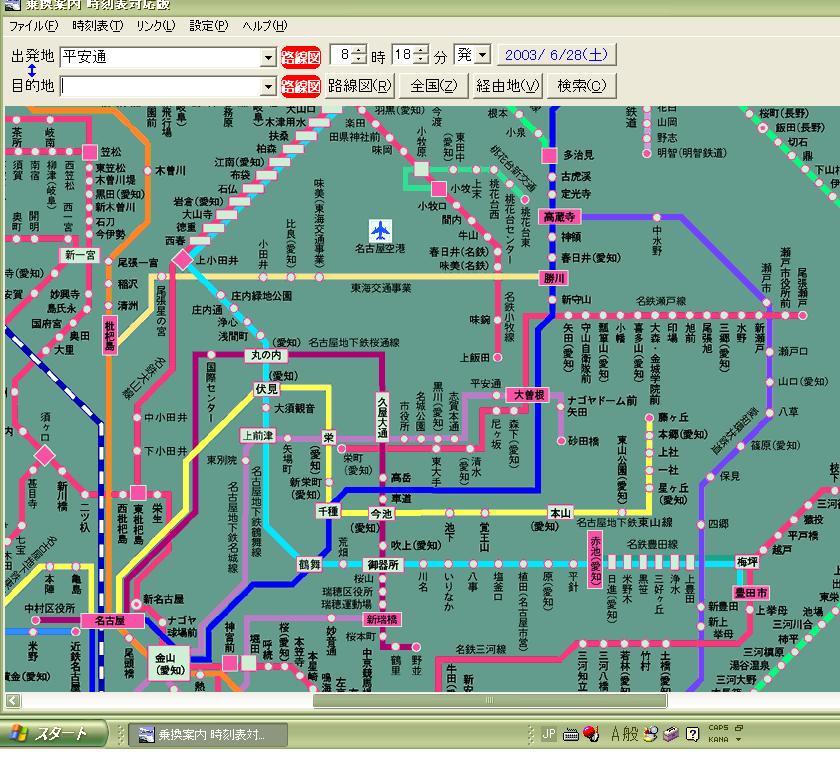Open the 設定(P) menu
Viewport: 840px width, 768px height.
tap(209, 26)
